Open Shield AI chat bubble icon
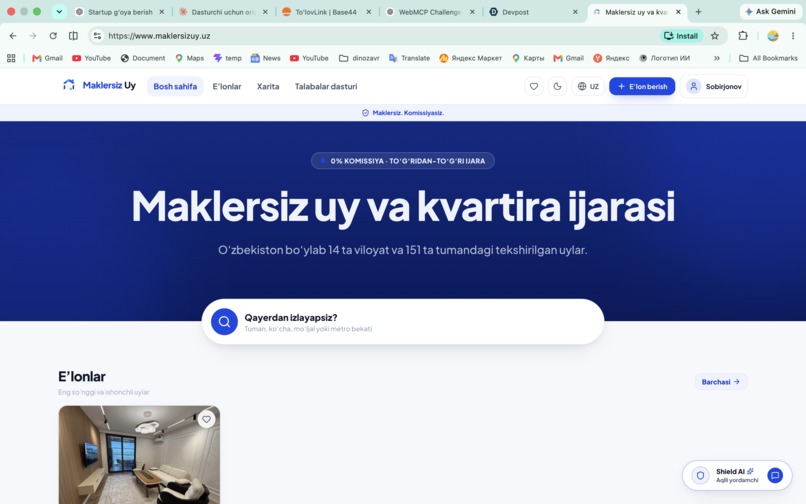Screen dimensions: 806x504 pos(775,475)
